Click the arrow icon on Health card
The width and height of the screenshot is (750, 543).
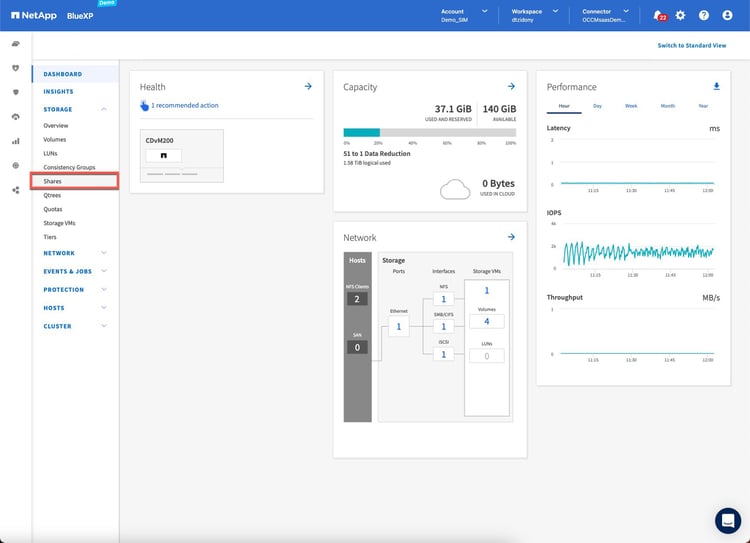pyautogui.click(x=308, y=87)
